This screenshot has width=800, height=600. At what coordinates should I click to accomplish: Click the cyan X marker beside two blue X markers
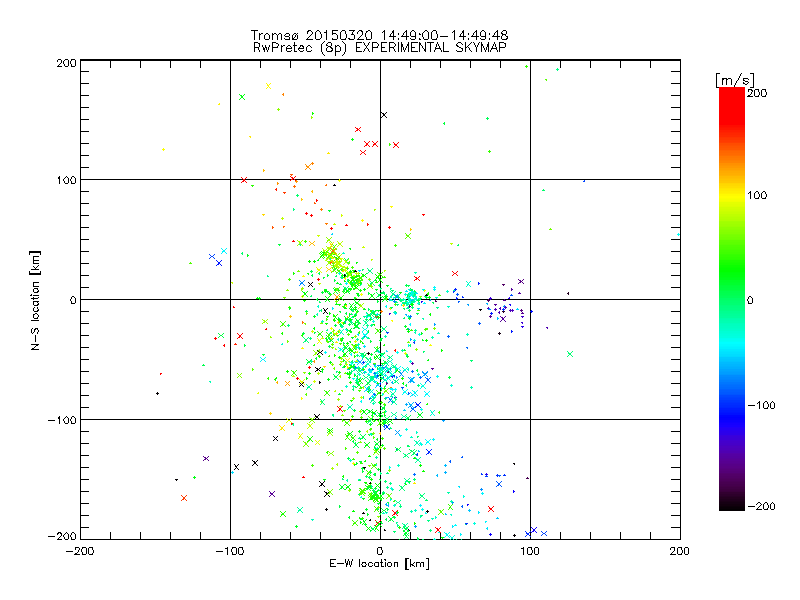[x=224, y=251]
